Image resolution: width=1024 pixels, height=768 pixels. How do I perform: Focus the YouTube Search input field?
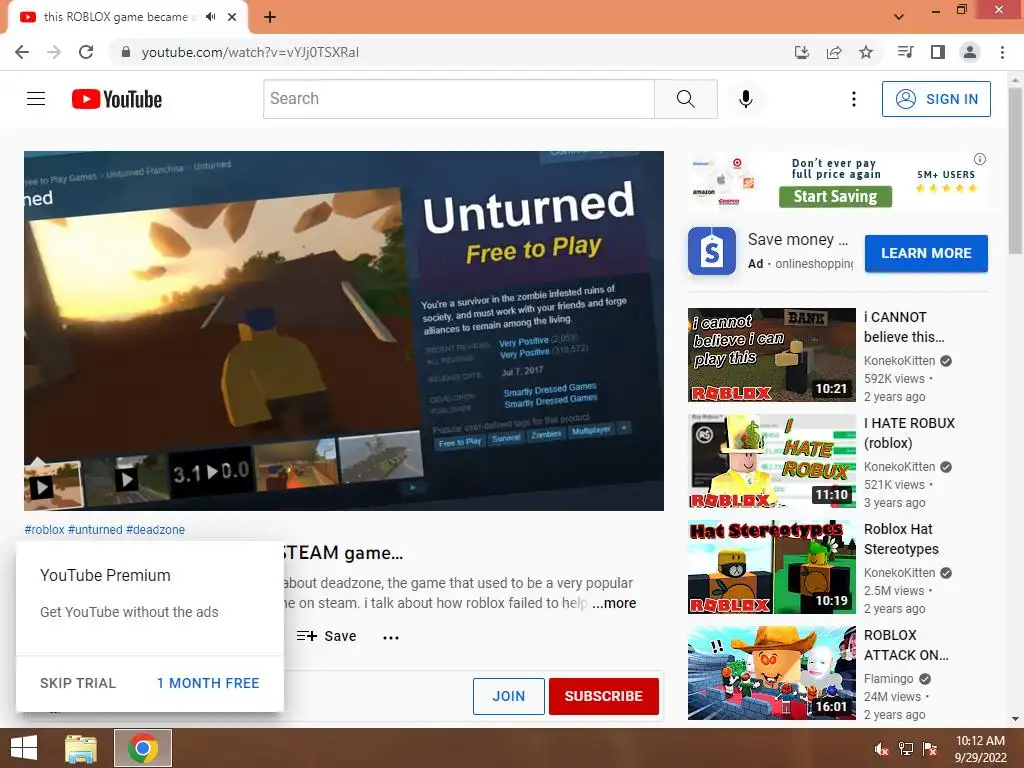click(459, 99)
